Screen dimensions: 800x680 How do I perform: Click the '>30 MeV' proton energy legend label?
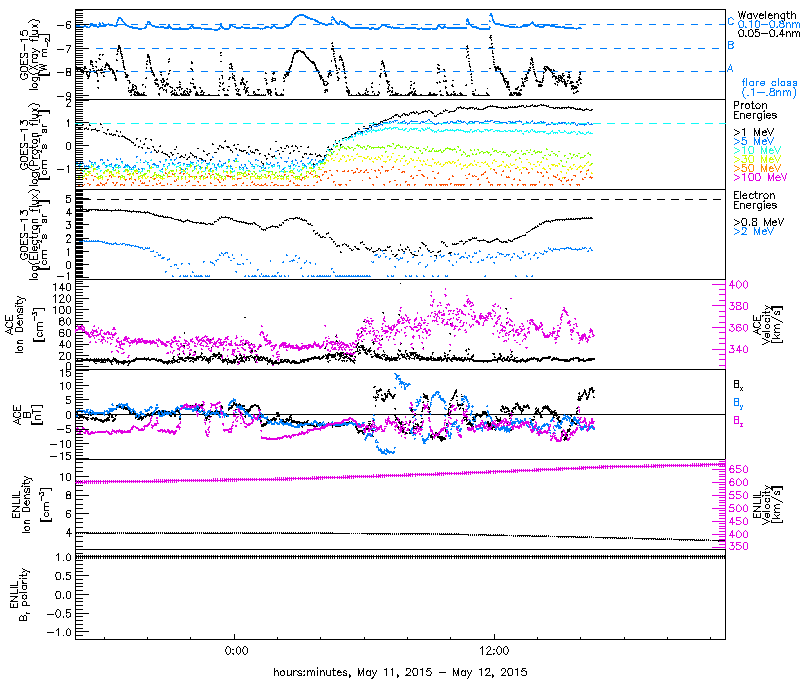click(x=757, y=159)
